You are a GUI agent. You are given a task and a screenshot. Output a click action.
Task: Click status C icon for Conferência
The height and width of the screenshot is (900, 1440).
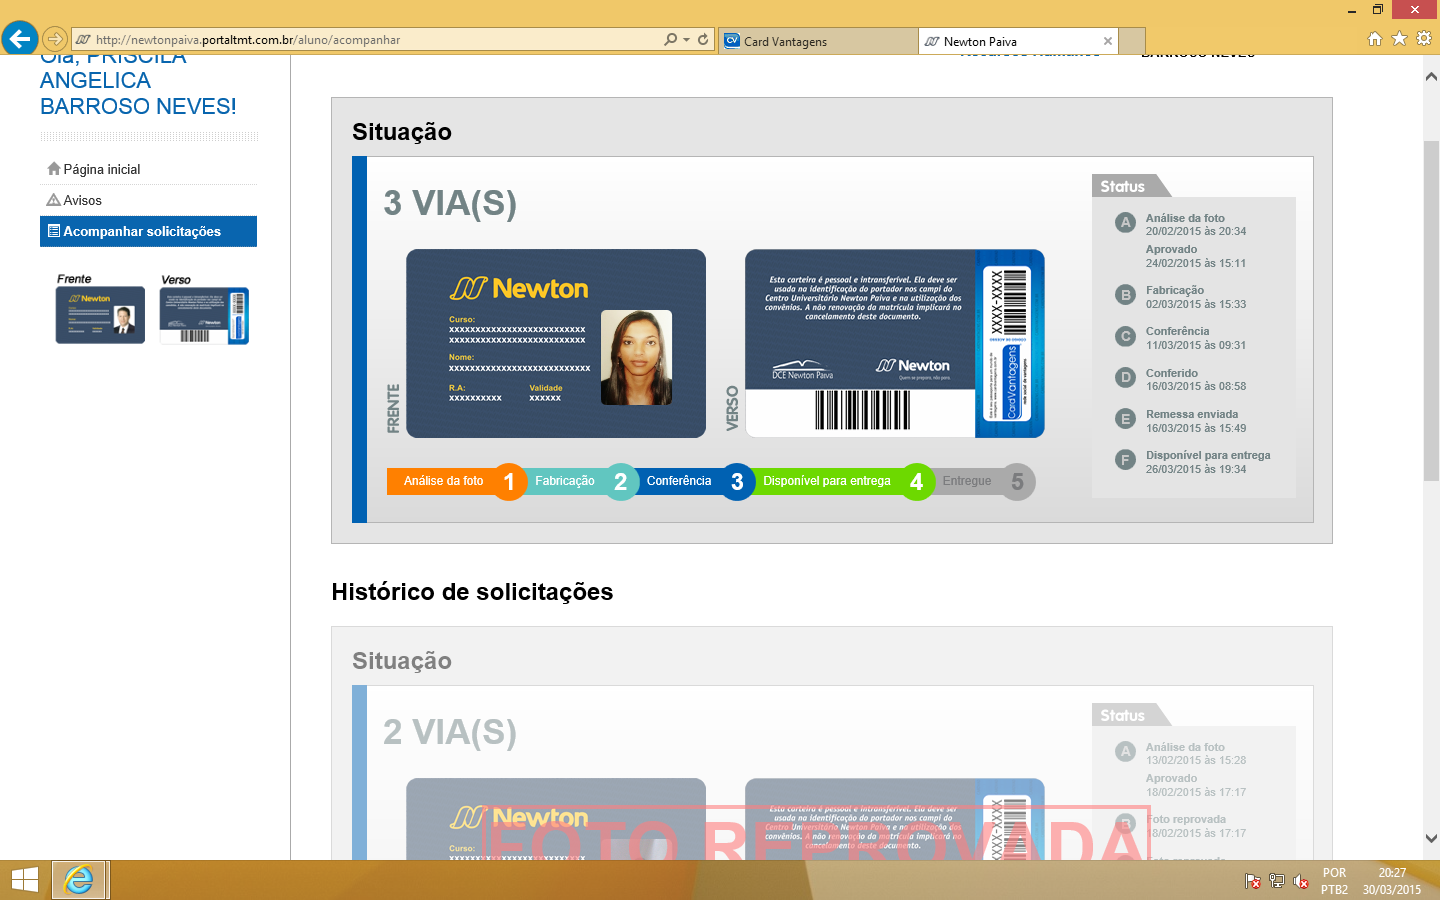[x=1126, y=336]
